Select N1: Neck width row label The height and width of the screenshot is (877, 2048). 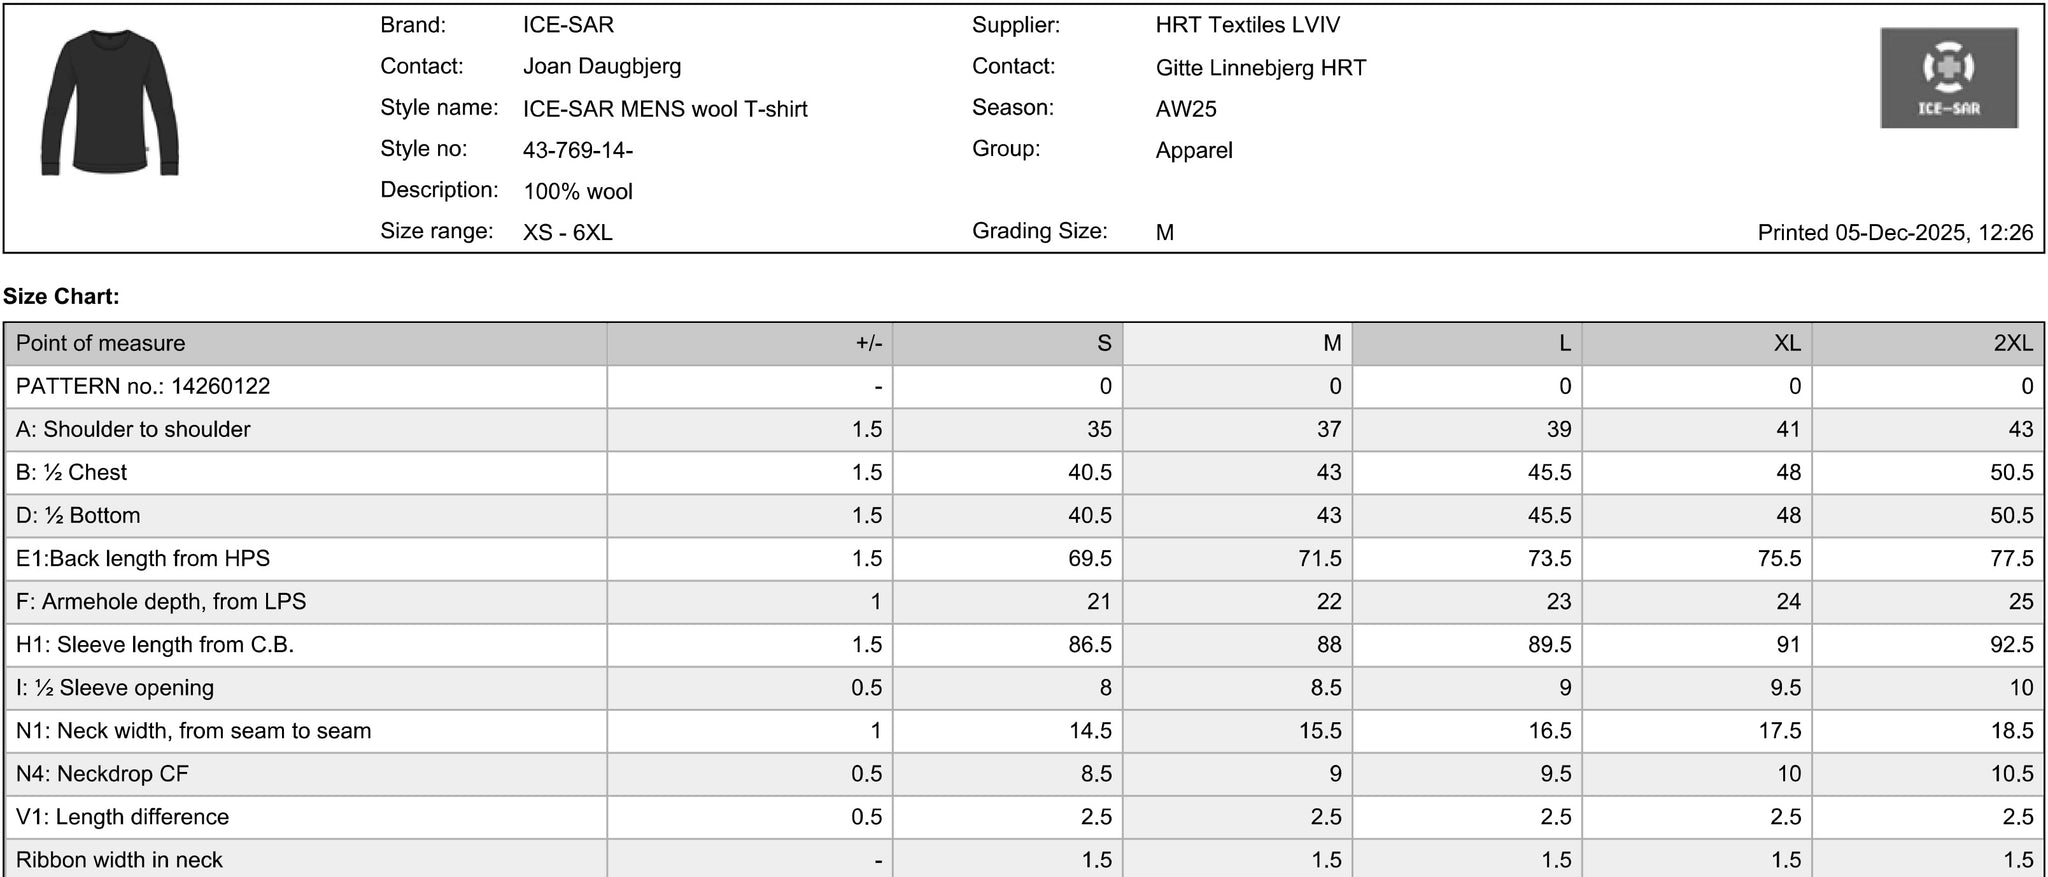point(193,731)
